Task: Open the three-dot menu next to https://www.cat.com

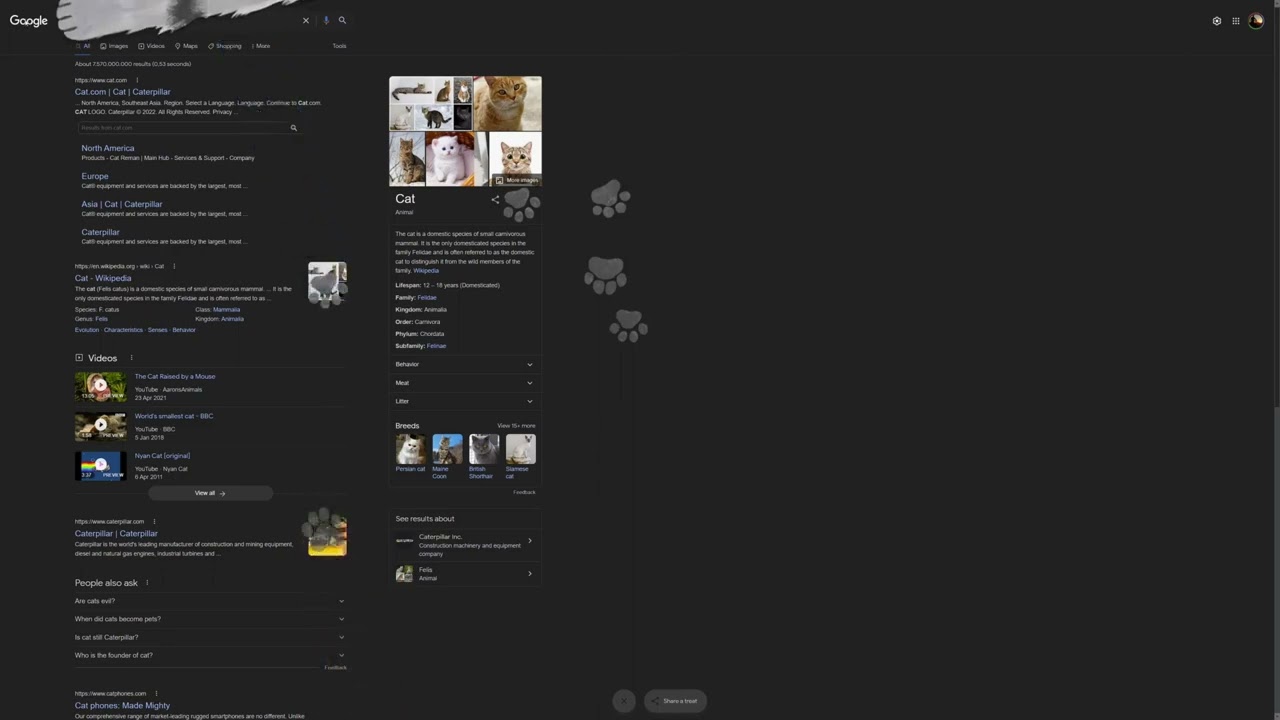Action: 137,80
